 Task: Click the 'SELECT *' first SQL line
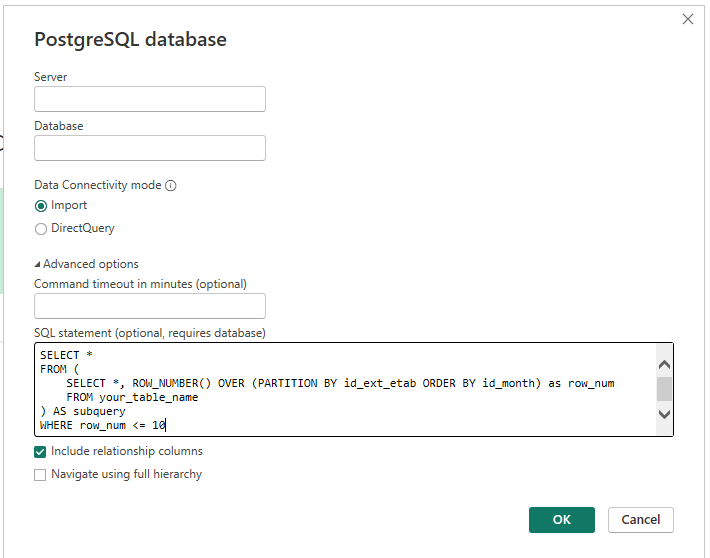point(66,355)
